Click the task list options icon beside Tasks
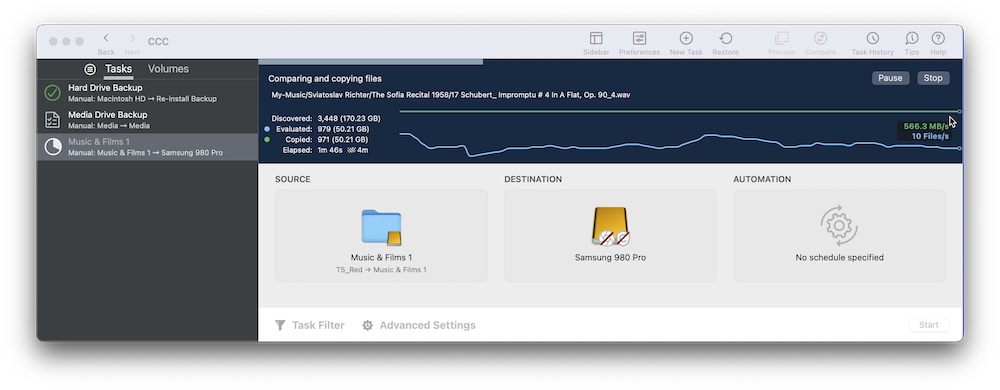 click(90, 69)
